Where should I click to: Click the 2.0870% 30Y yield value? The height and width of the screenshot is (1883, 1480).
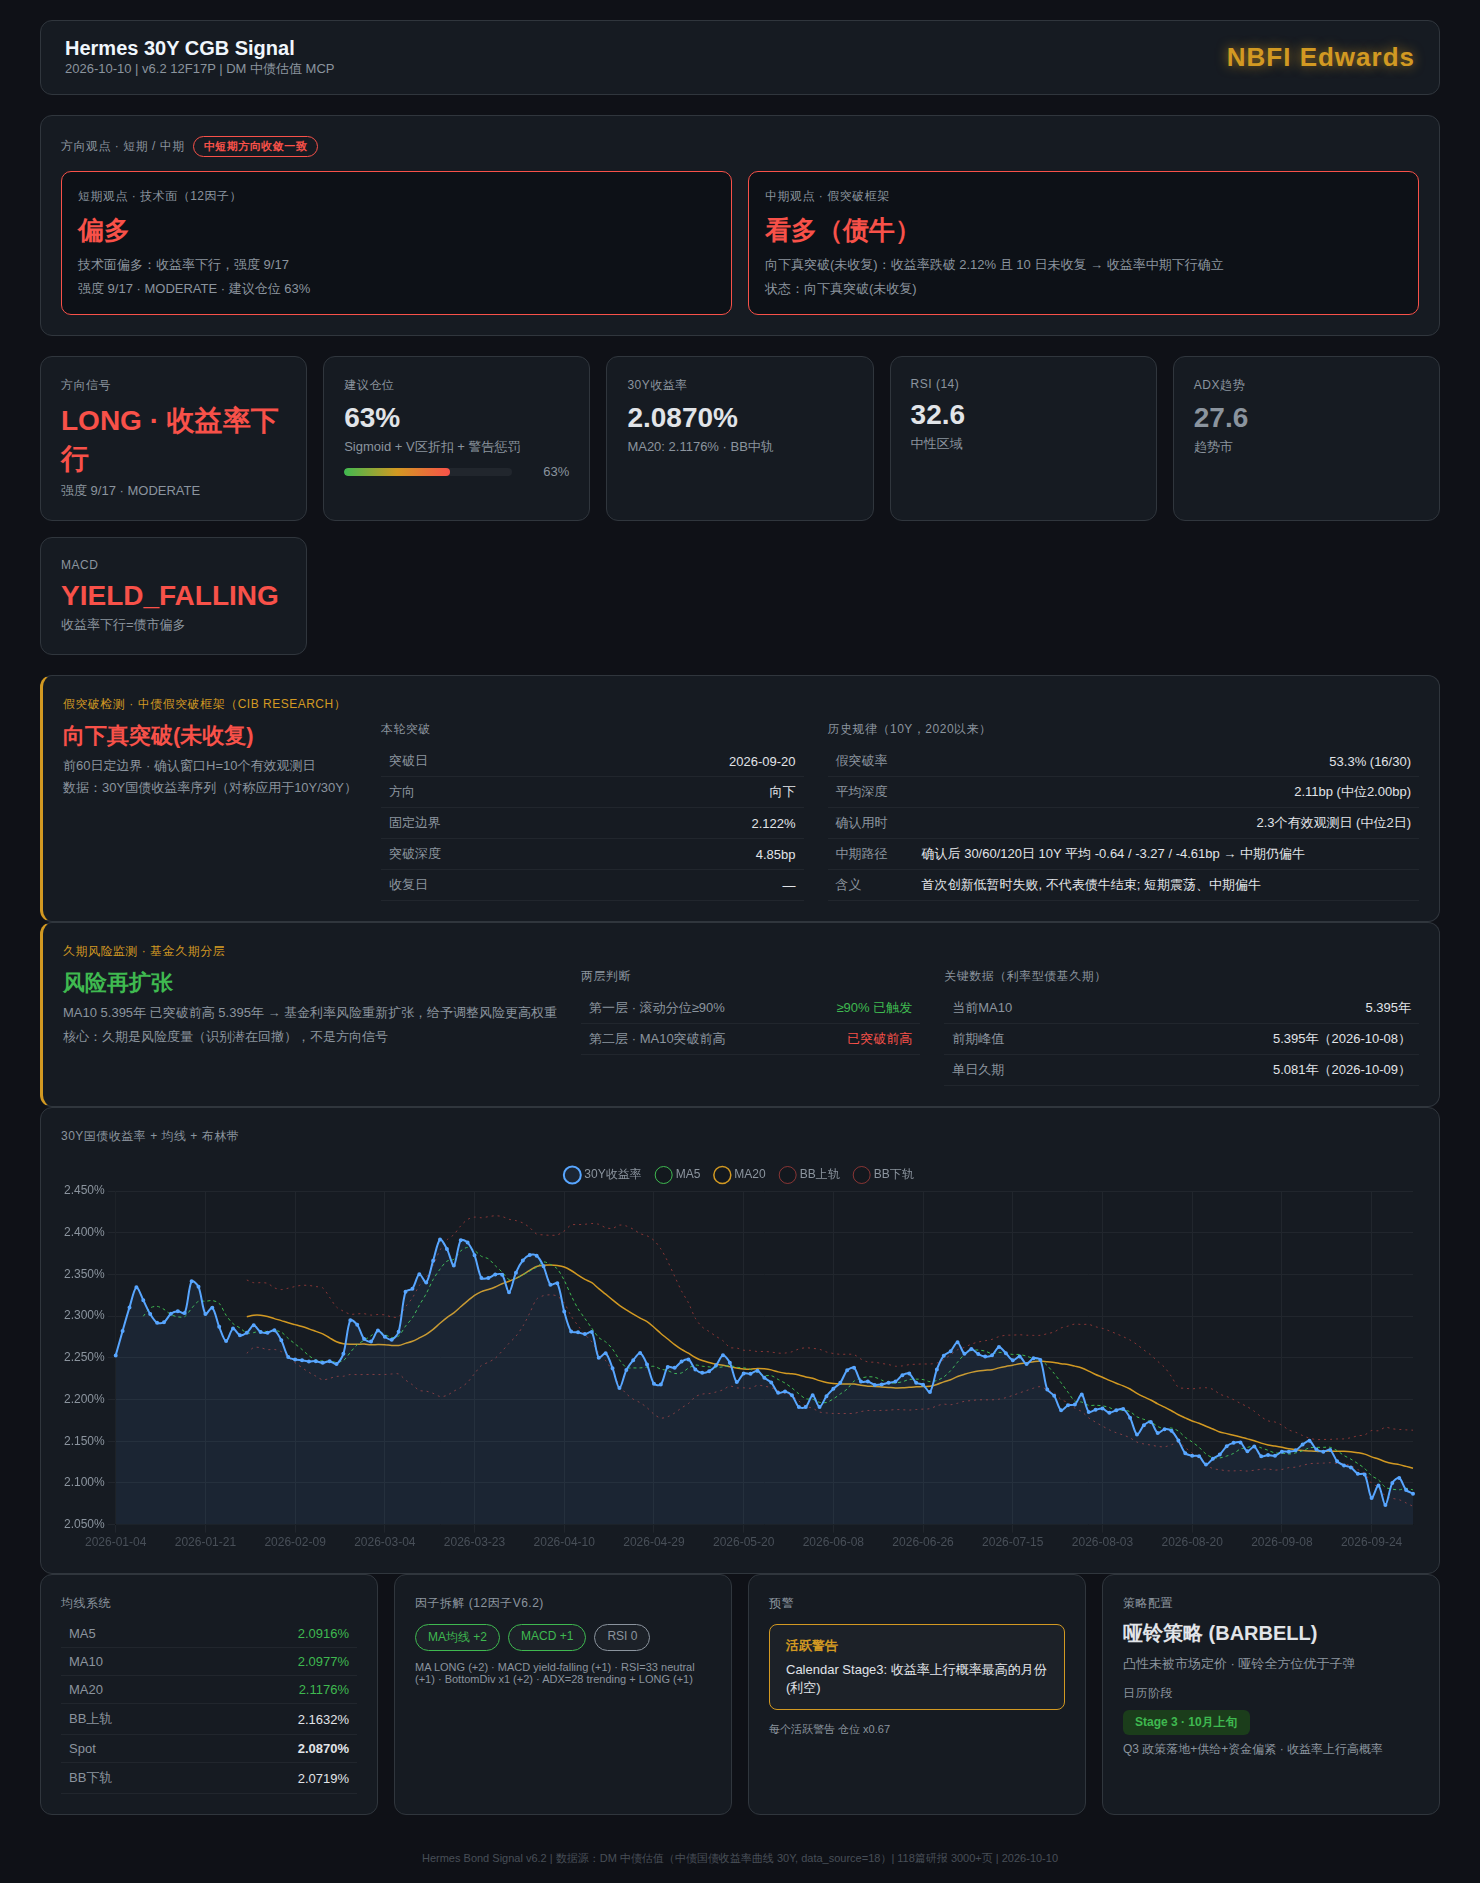[682, 418]
